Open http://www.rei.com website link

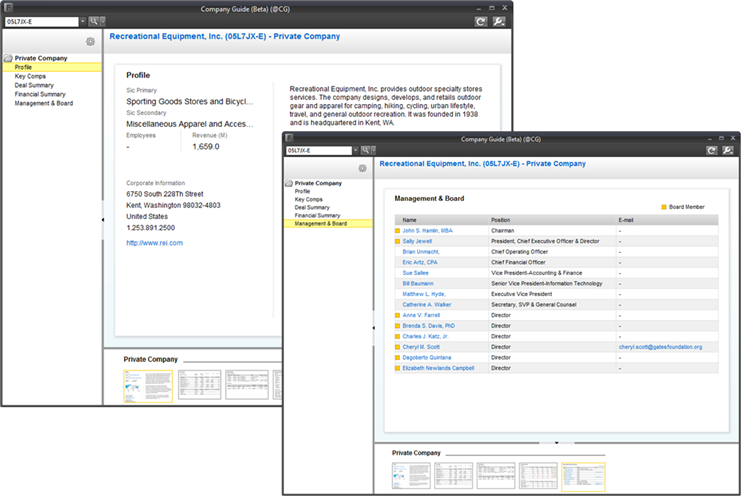point(154,243)
